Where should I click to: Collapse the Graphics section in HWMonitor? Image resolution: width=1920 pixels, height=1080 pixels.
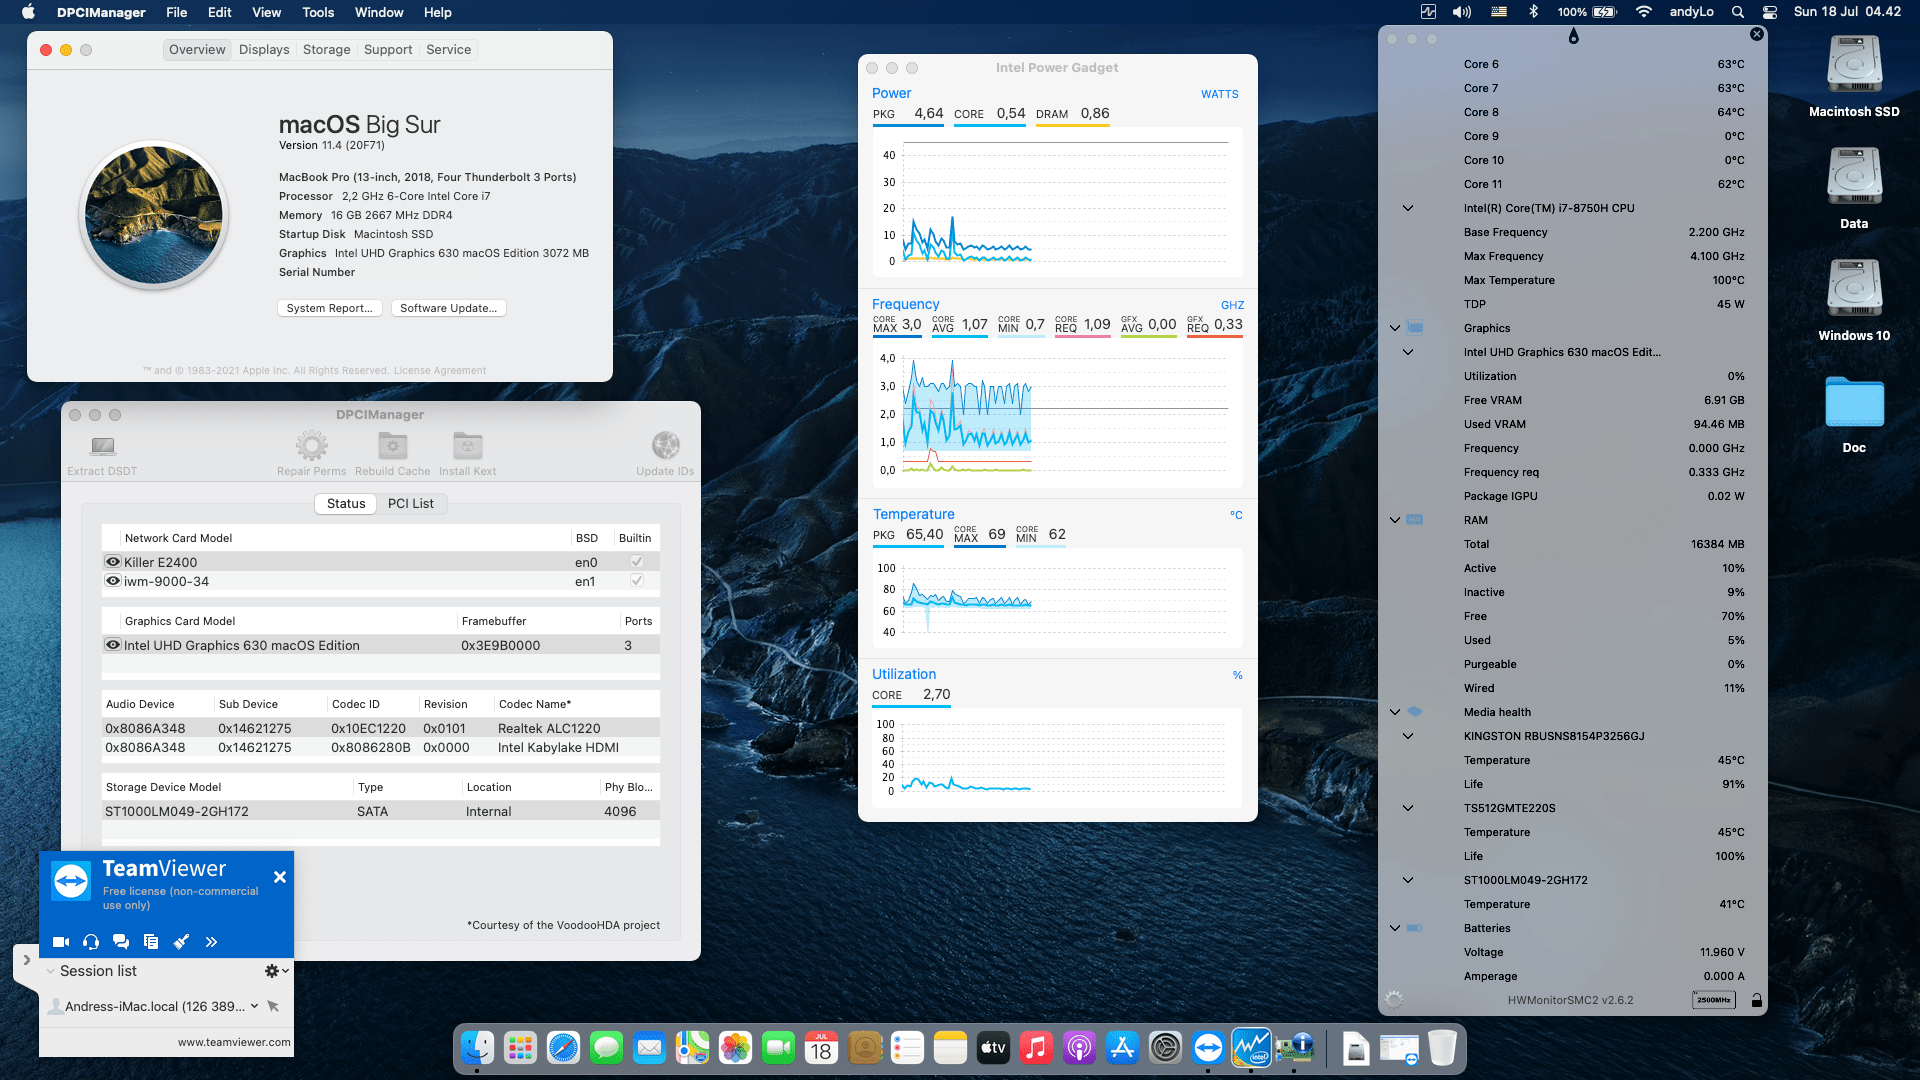click(x=1395, y=328)
